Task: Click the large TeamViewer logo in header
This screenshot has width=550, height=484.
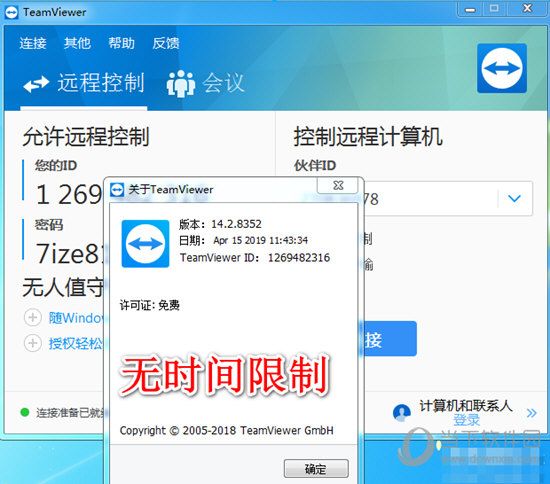Action: (502, 68)
